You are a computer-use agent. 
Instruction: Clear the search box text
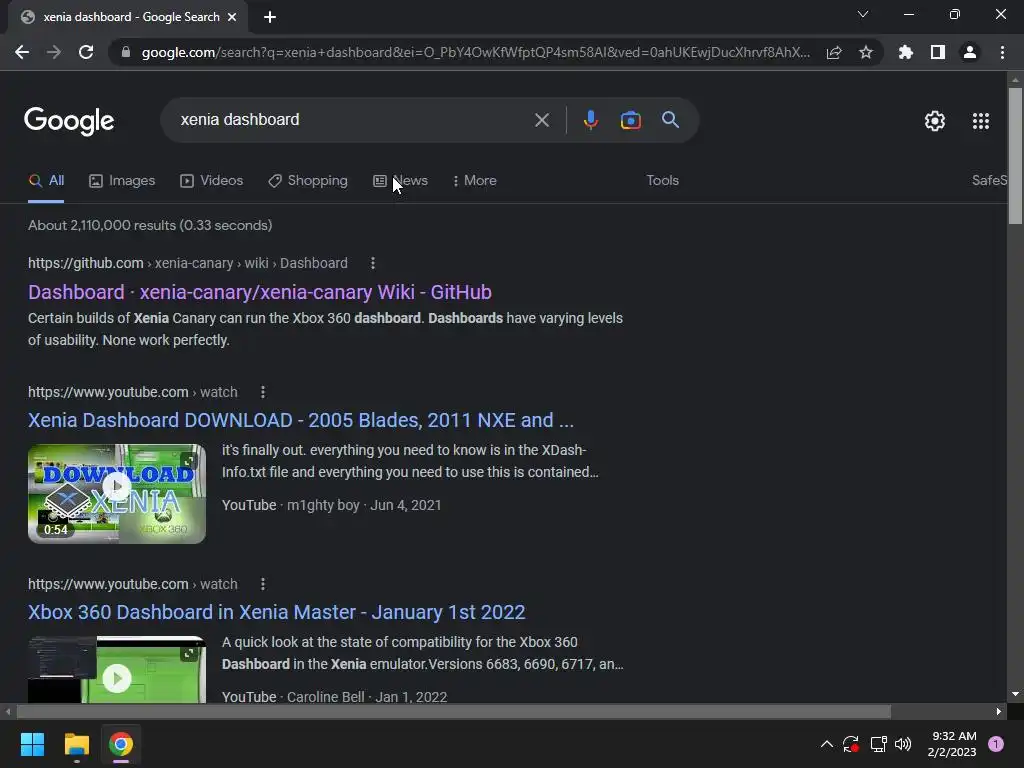[x=541, y=120]
